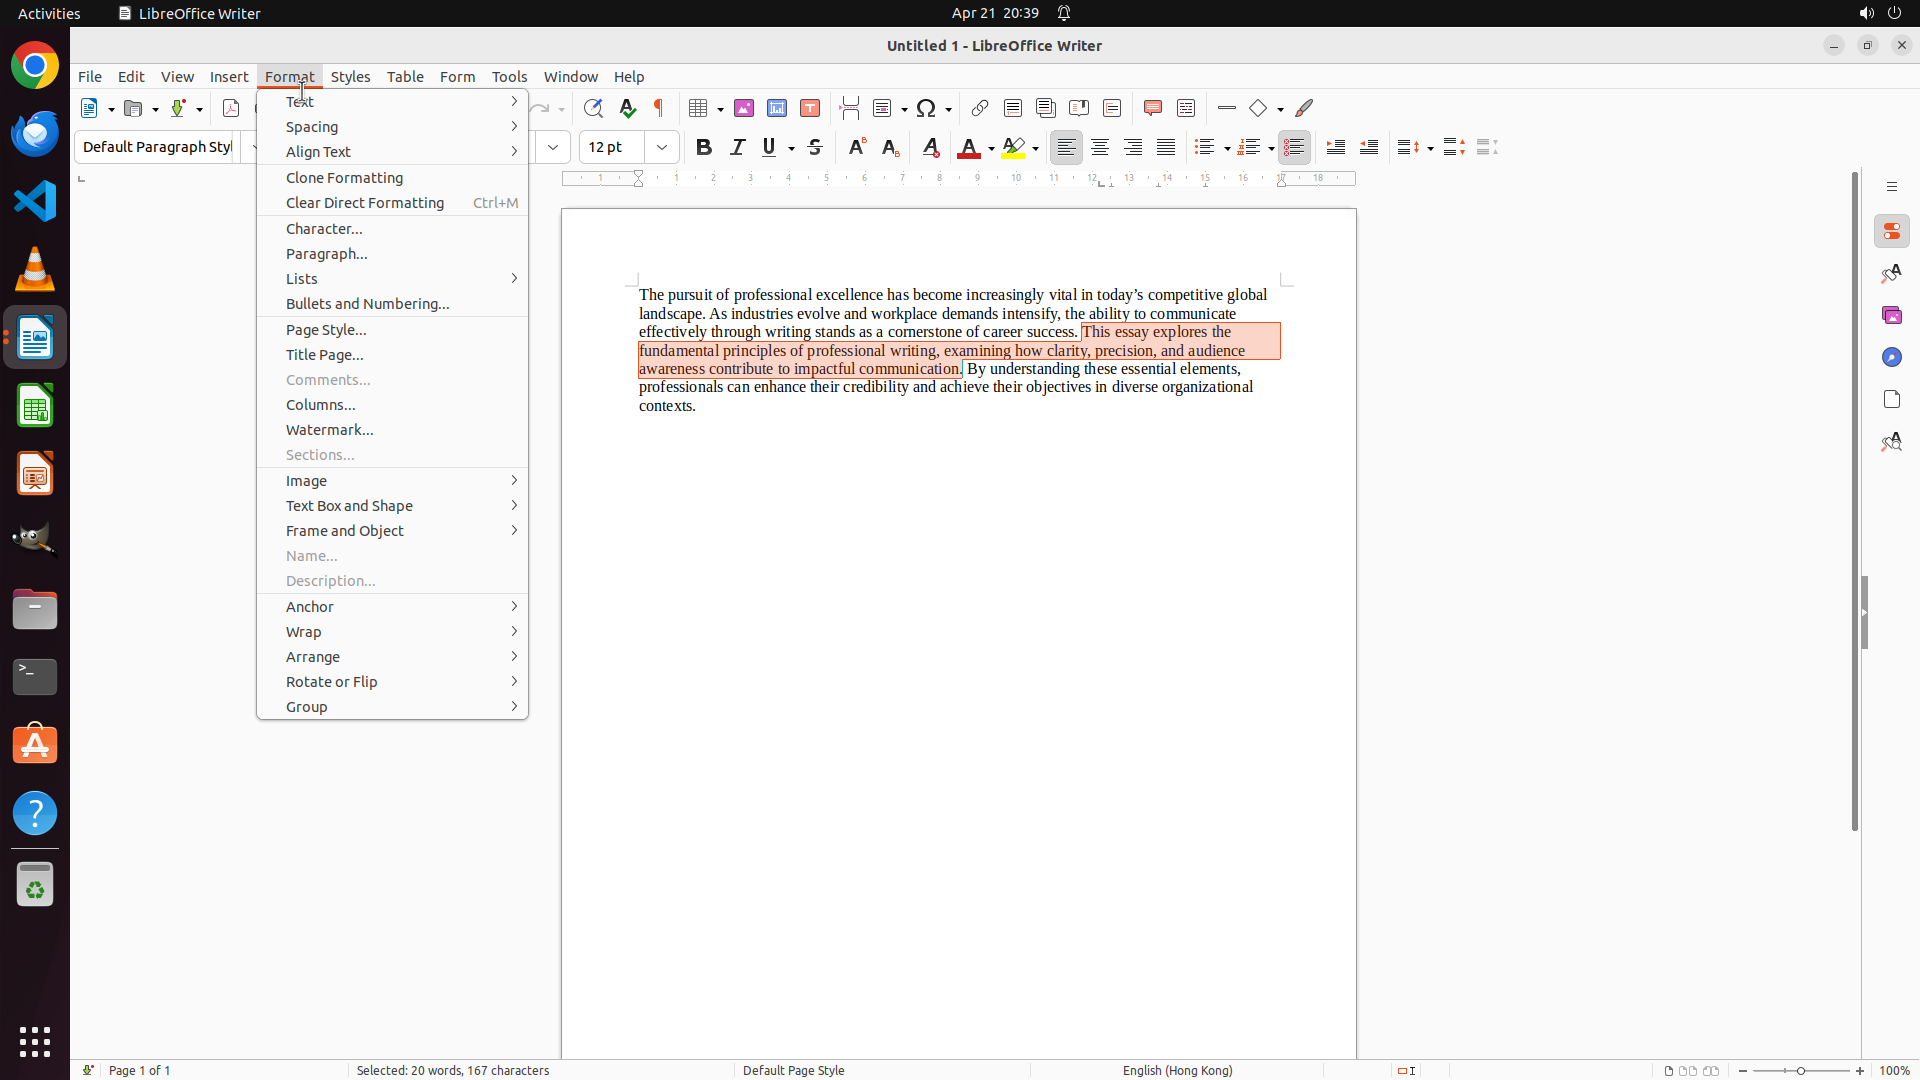
Task: Click the Insert Page Break icon
Action: [850, 108]
